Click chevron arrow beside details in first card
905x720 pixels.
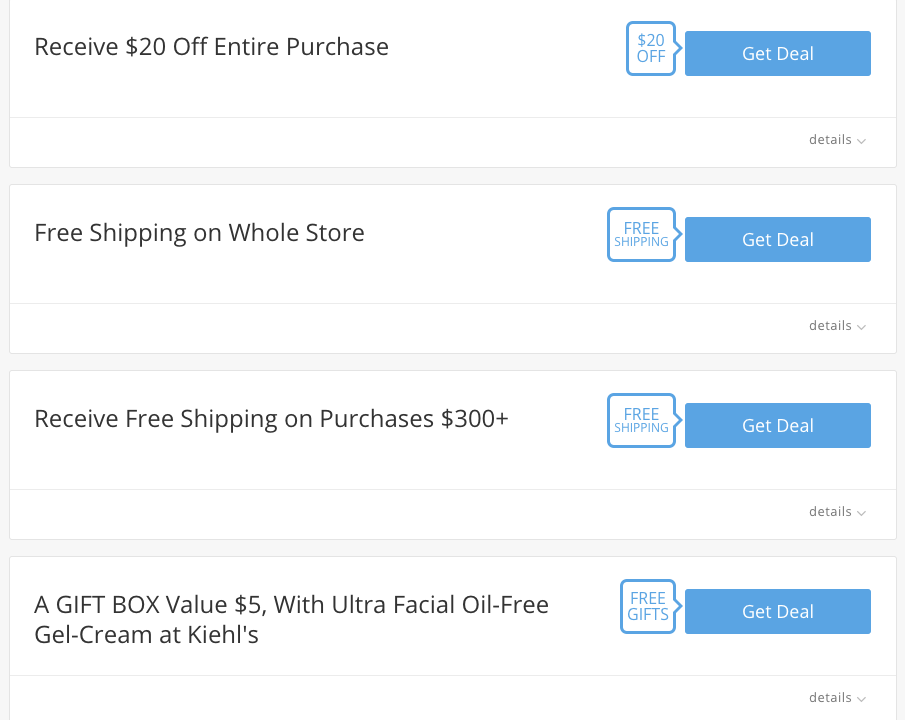pos(861,141)
